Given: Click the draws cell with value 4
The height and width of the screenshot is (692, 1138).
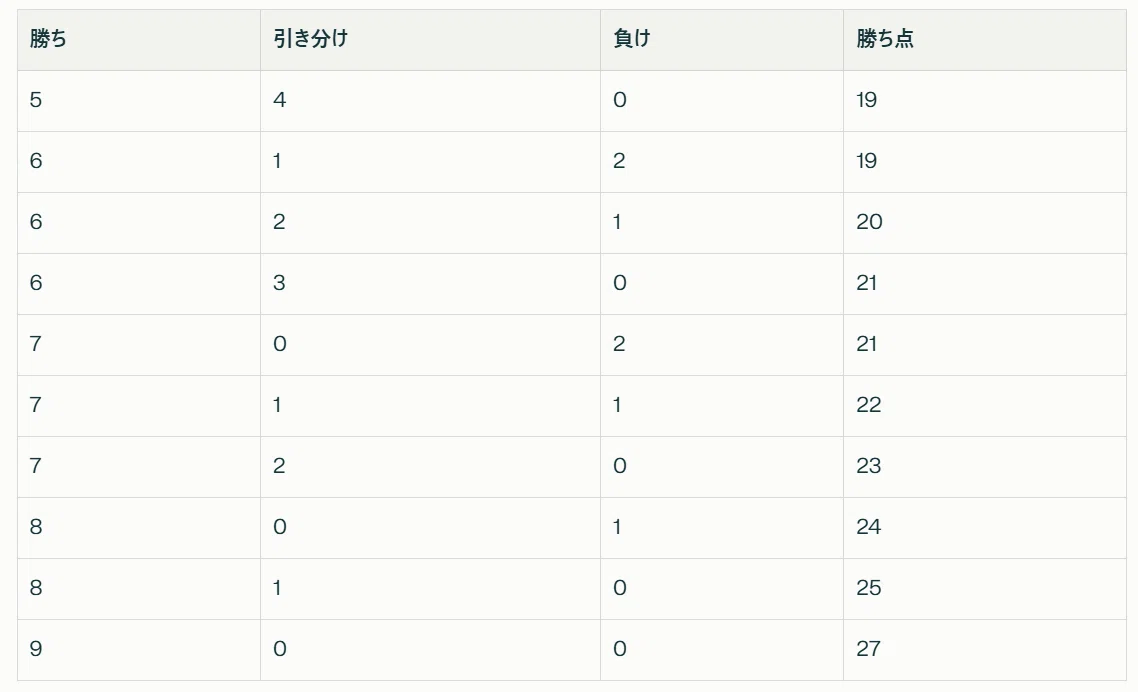Looking at the screenshot, I should click(430, 101).
